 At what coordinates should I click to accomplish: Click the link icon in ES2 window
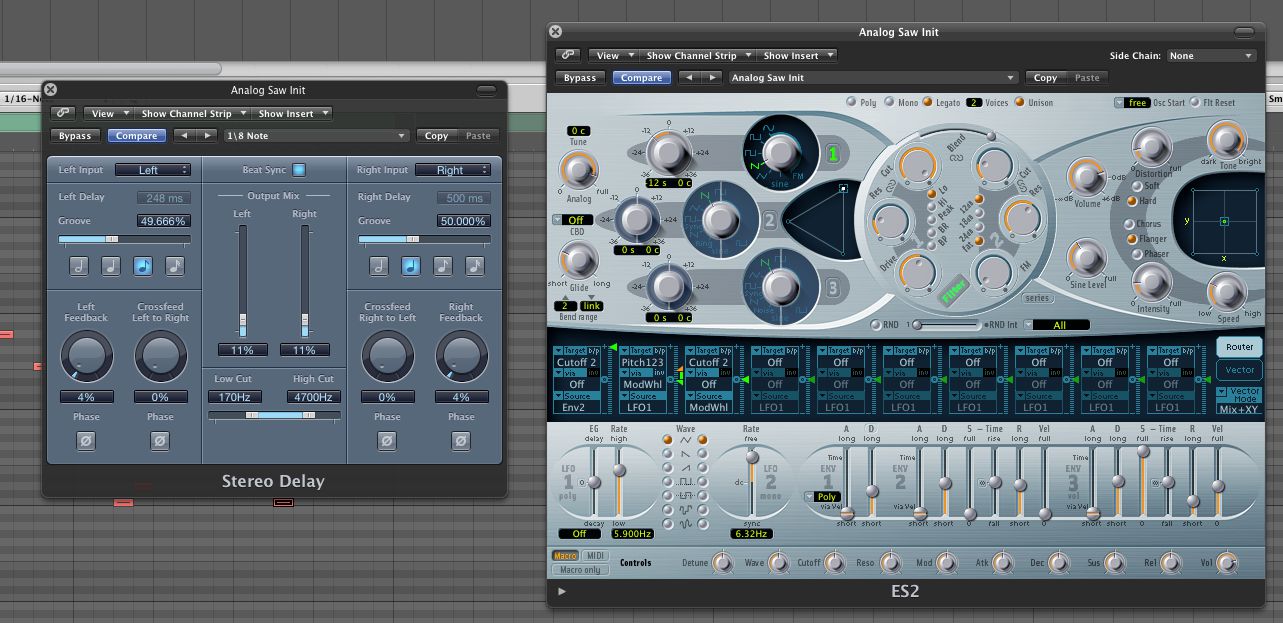point(569,56)
